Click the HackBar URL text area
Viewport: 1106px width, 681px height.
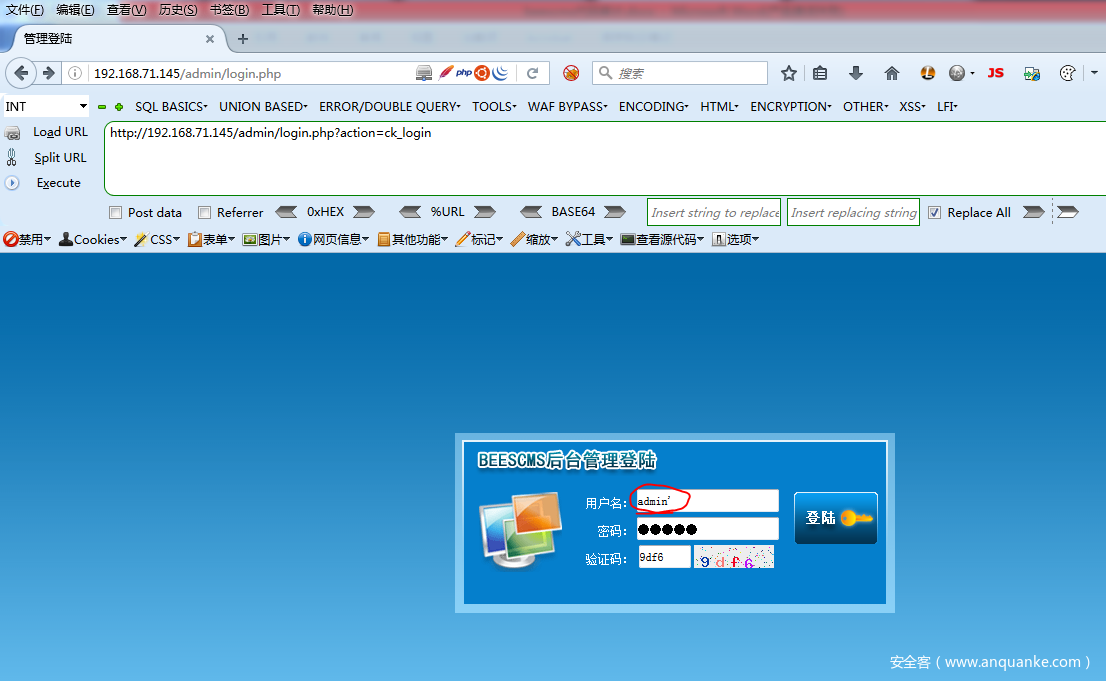point(605,158)
